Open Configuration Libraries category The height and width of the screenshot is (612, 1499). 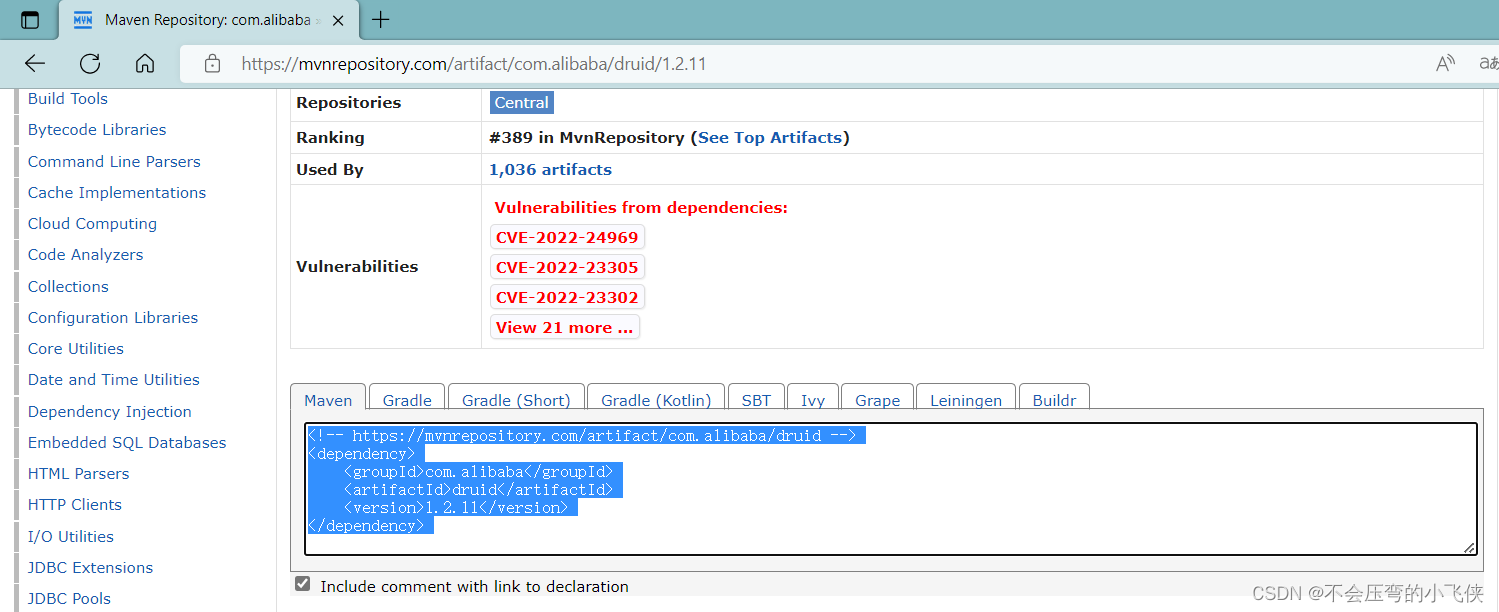(x=113, y=317)
